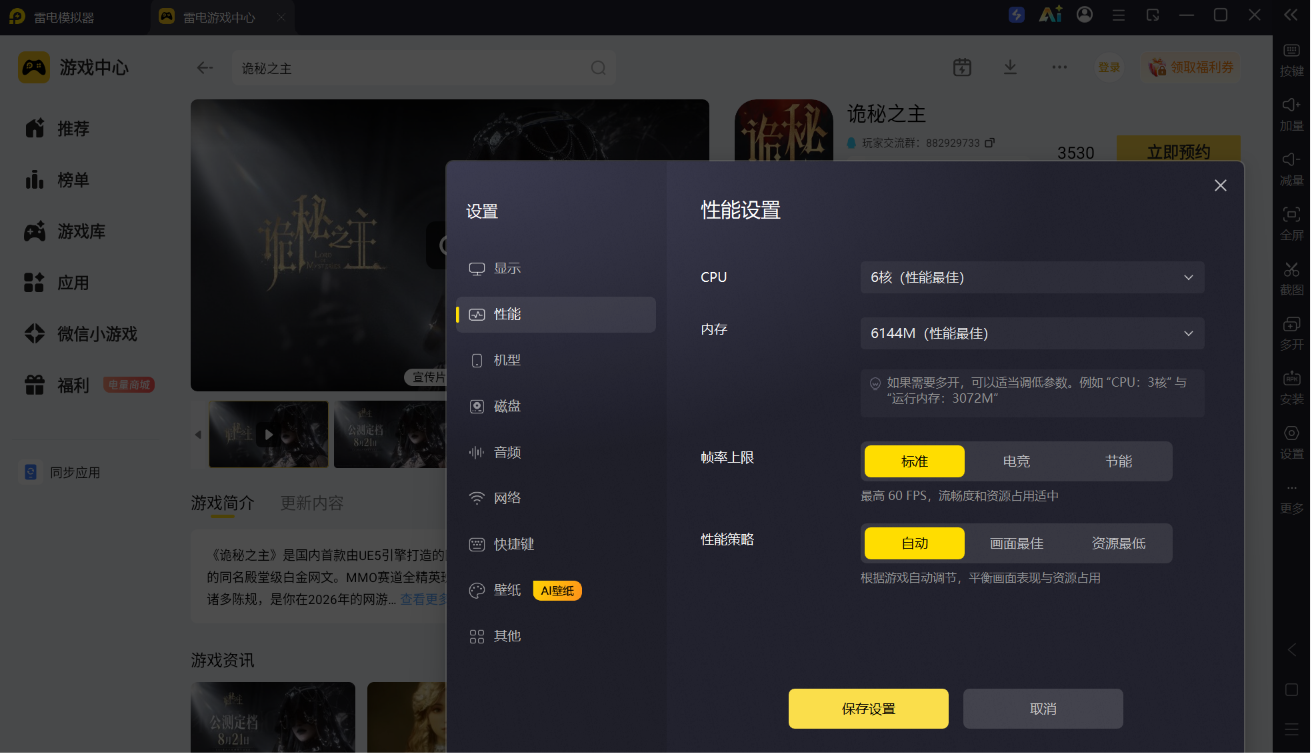This screenshot has height=753, width=1311.
Task: Tap the Android home square in right sidebar
Action: coord(1292,690)
